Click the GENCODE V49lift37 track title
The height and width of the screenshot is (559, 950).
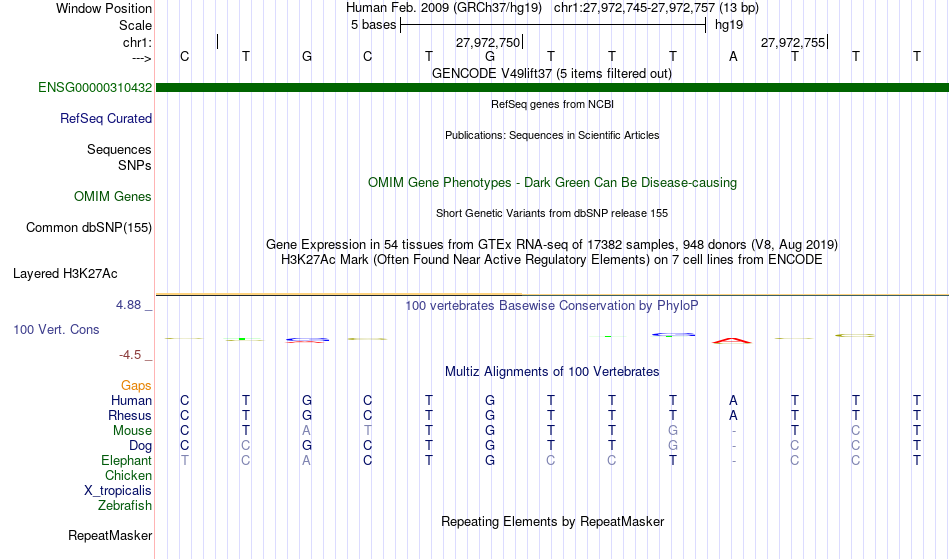click(552, 74)
